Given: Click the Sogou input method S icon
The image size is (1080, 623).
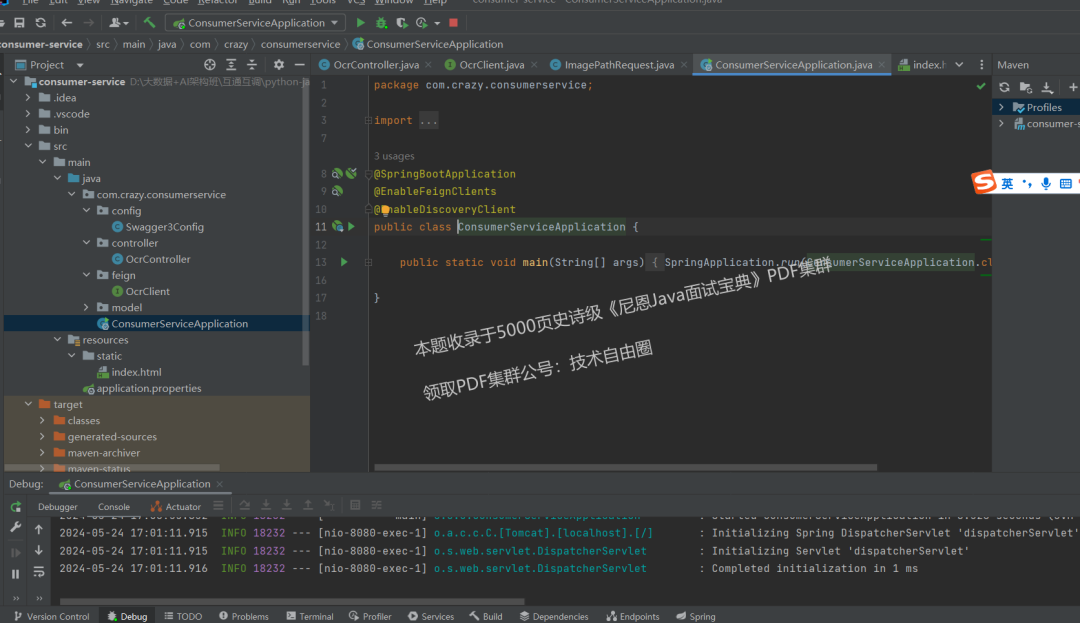Looking at the screenshot, I should coord(984,182).
